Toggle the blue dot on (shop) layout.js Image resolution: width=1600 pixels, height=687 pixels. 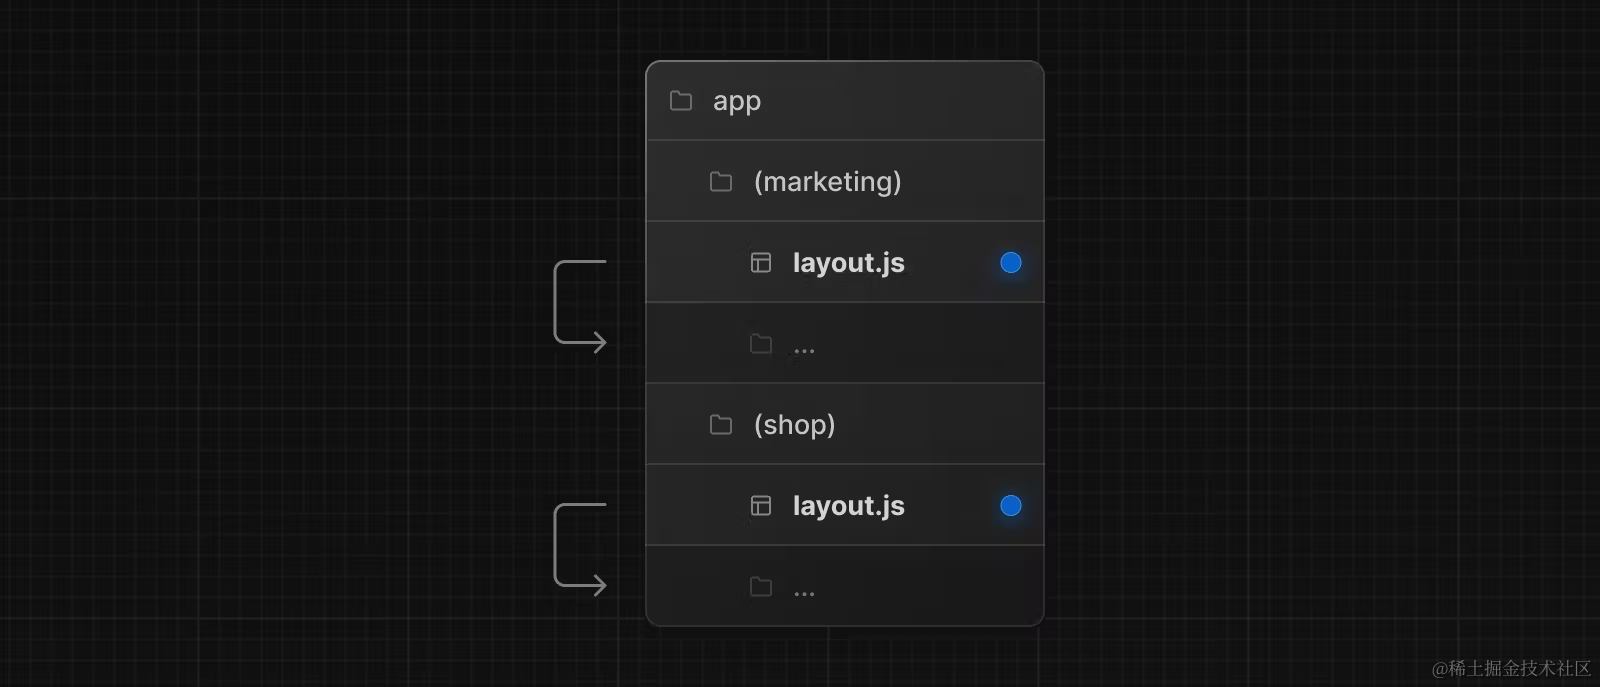1011,506
